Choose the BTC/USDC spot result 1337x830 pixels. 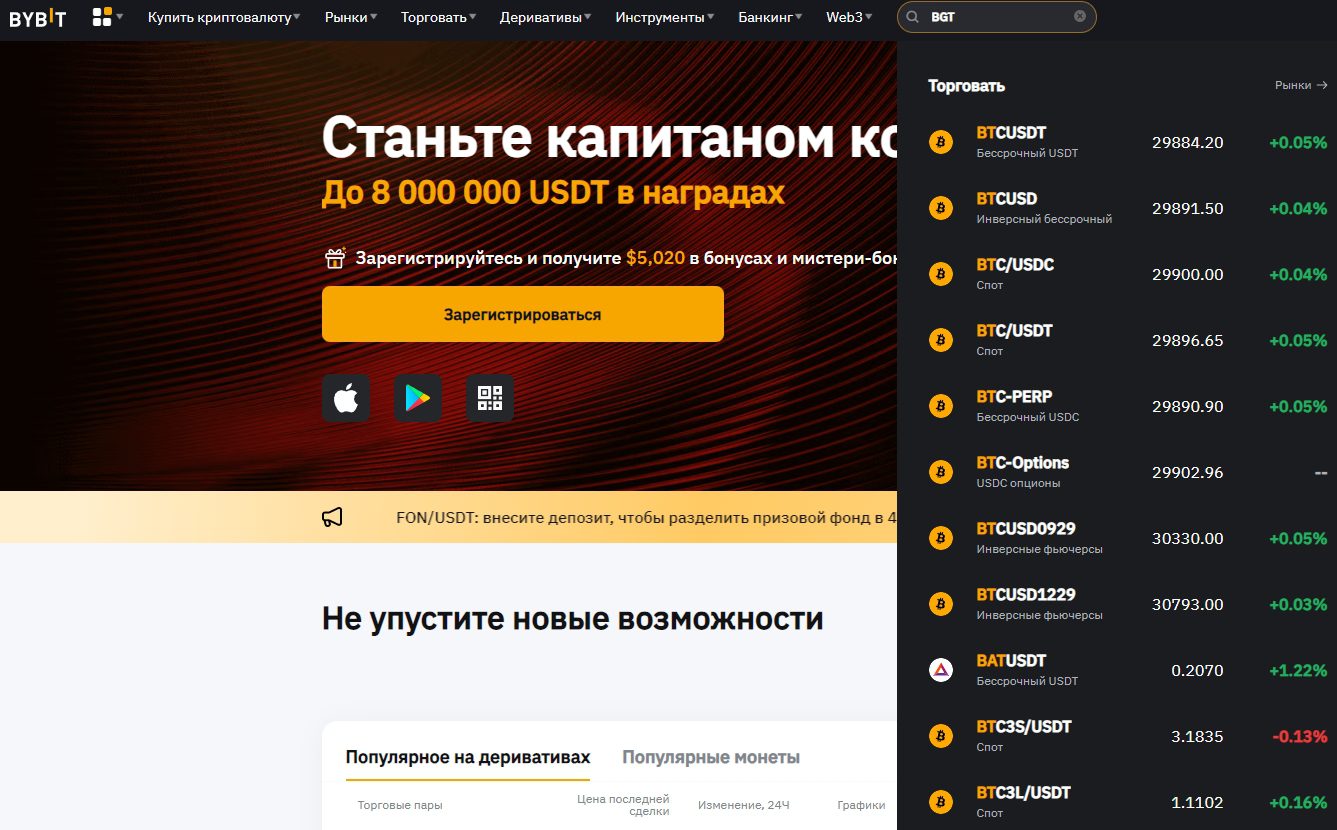click(1117, 274)
